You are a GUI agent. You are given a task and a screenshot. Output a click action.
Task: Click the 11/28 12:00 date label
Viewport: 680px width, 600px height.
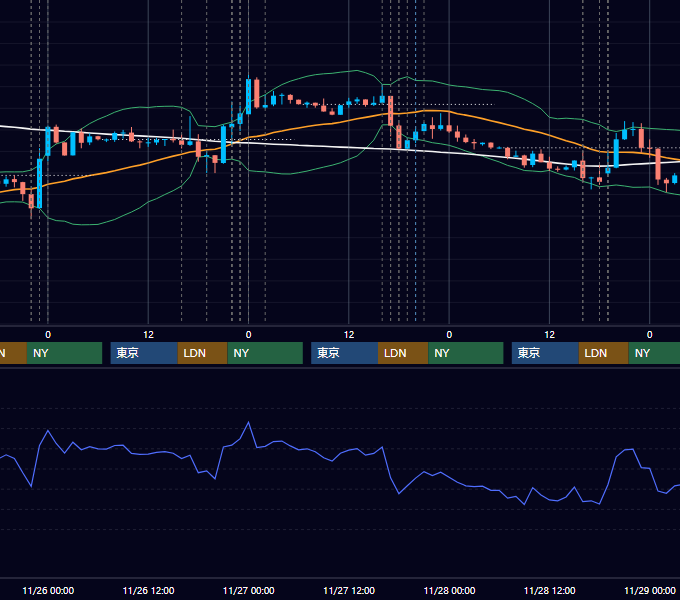549,590
